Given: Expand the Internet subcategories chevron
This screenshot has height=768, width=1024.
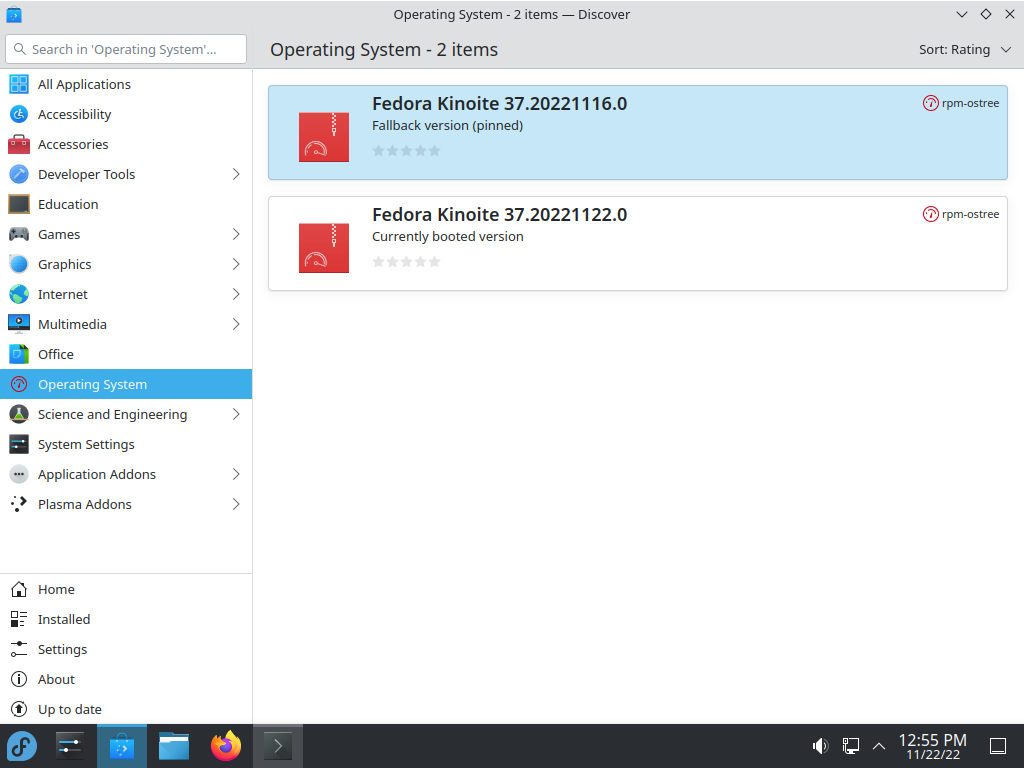Looking at the screenshot, I should (236, 295).
